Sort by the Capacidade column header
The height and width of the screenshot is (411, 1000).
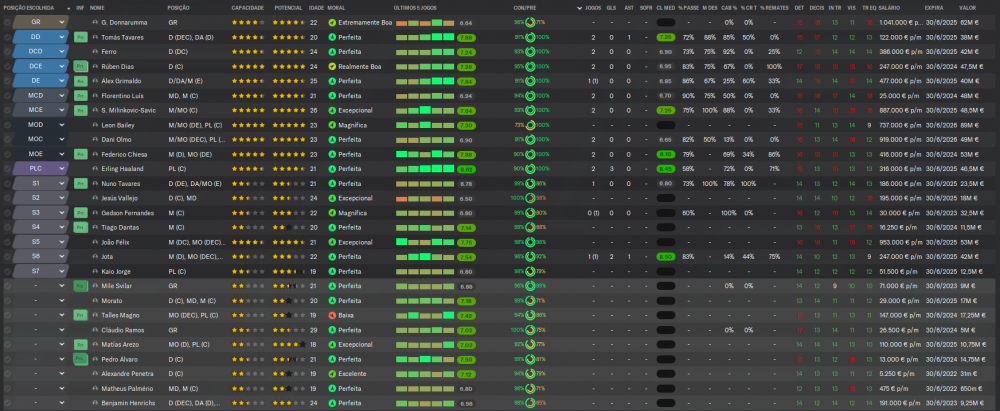click(245, 8)
